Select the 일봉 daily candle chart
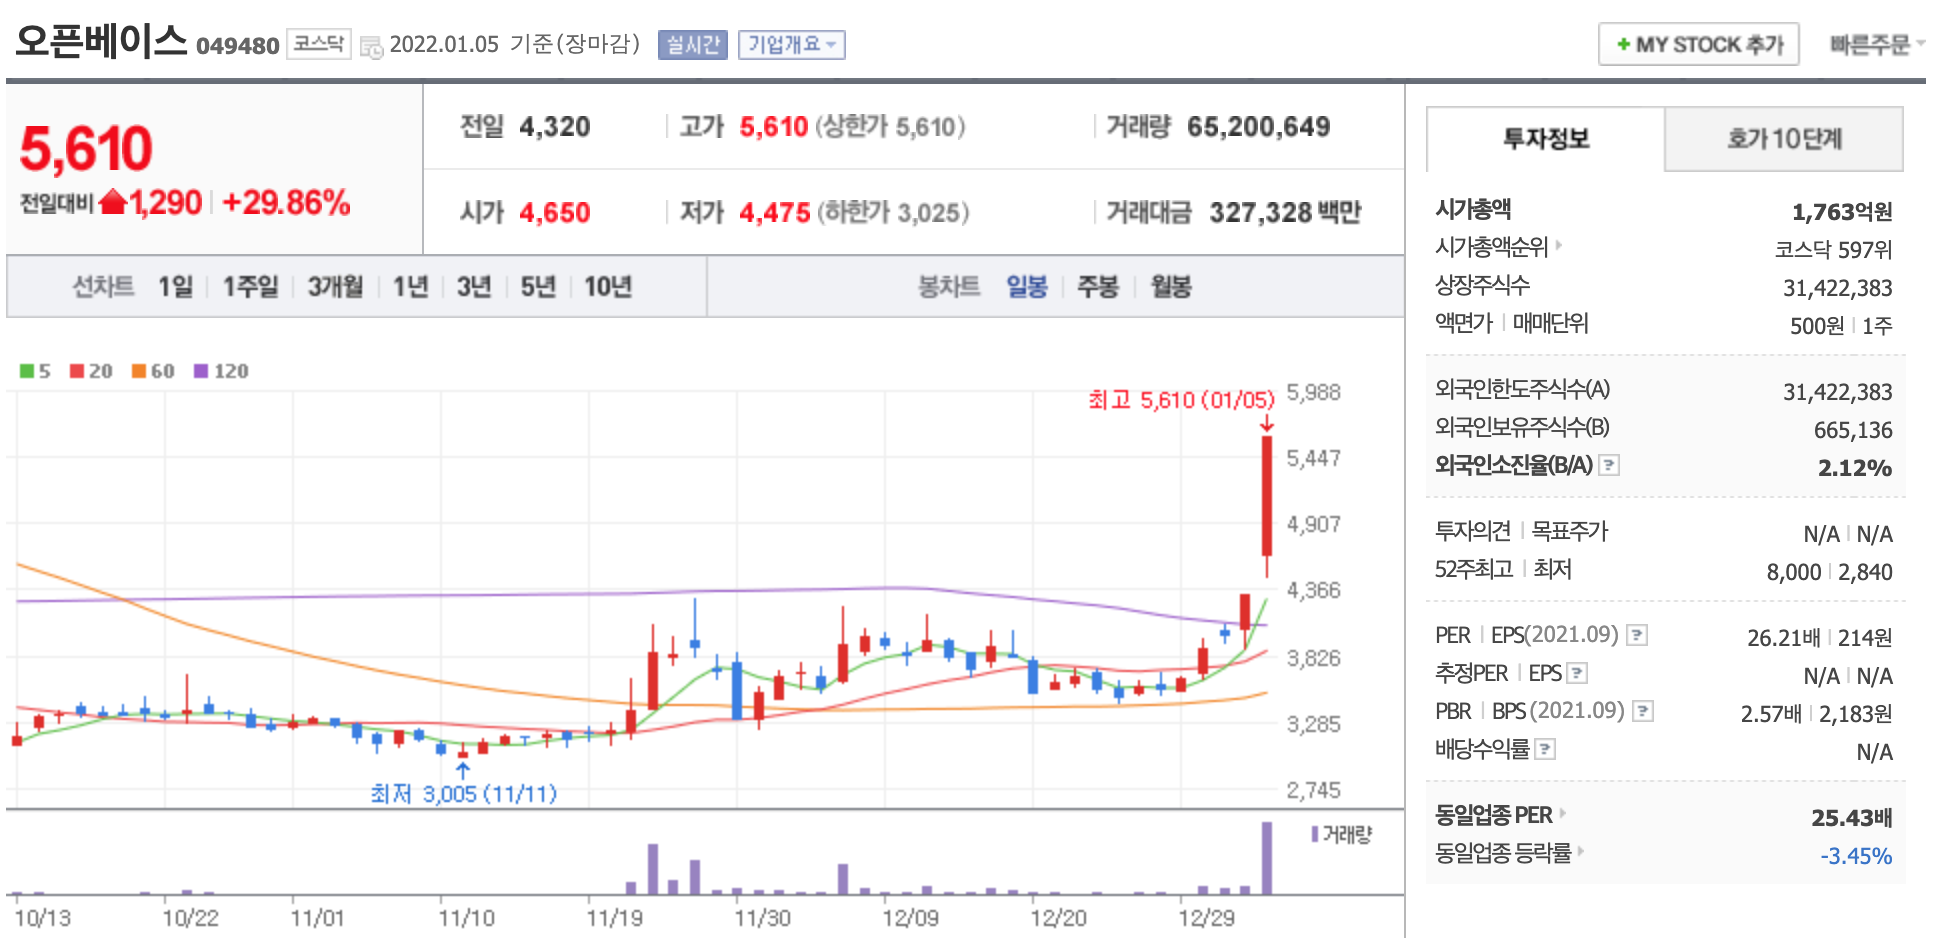The height and width of the screenshot is (938, 1938). (x=1027, y=287)
